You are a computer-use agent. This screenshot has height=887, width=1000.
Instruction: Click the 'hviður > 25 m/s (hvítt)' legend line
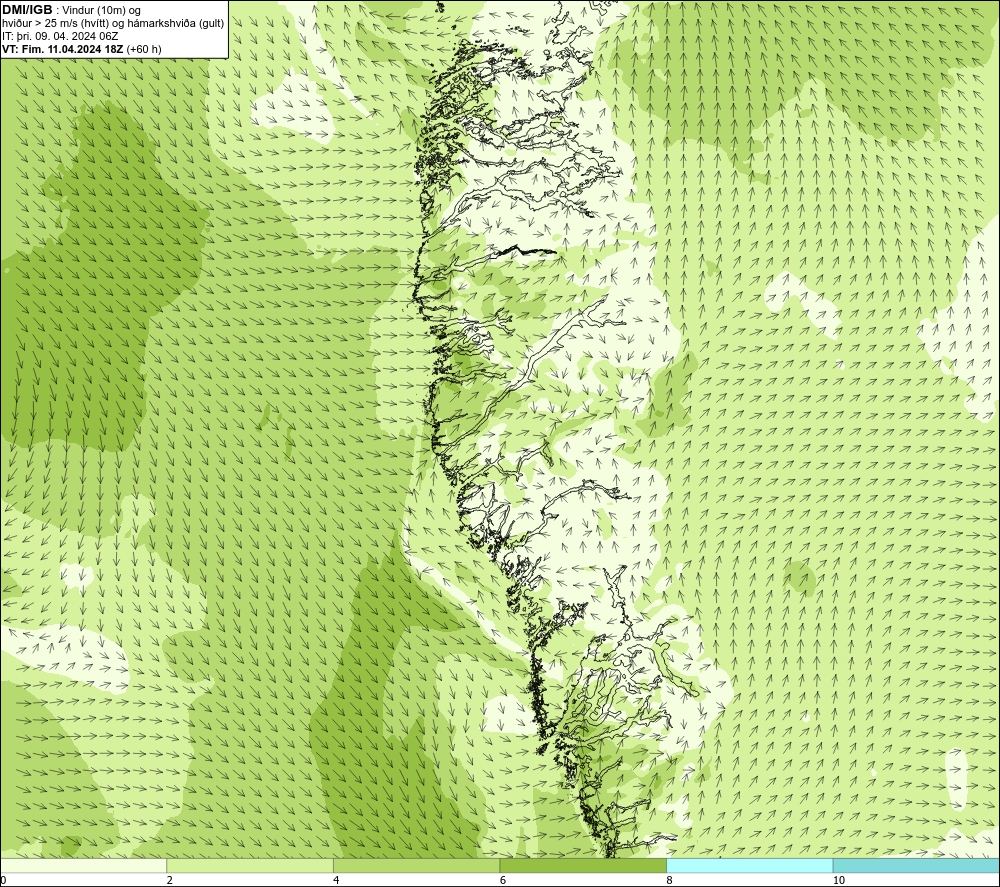click(x=113, y=23)
